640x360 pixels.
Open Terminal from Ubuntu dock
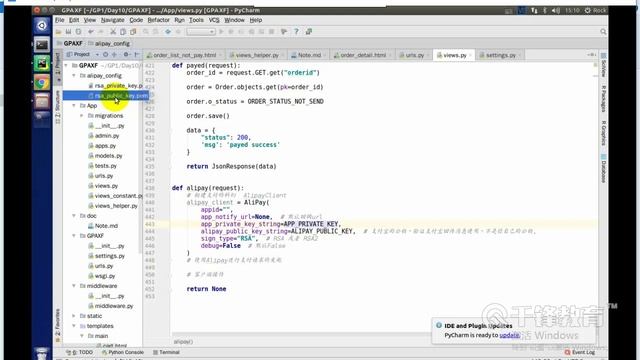[x=42, y=44]
